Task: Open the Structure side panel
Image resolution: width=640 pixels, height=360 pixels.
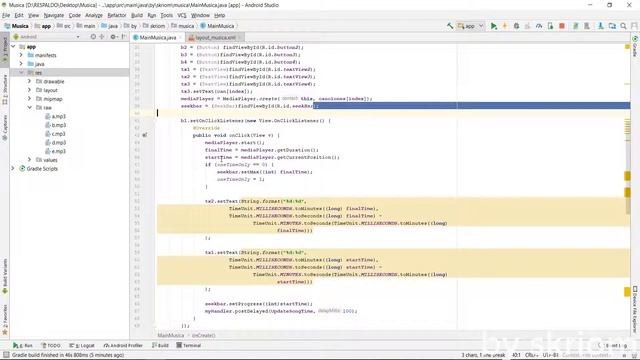Action: (5, 89)
